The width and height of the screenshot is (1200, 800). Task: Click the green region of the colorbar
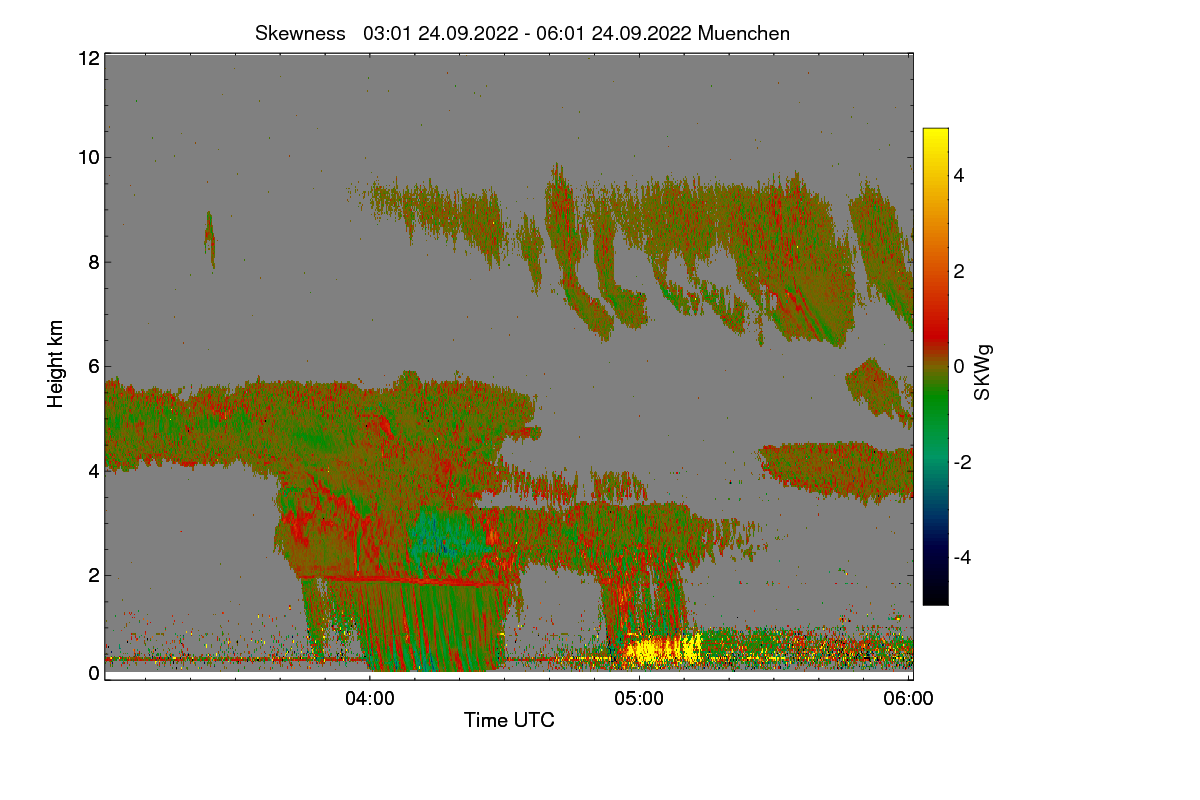pyautogui.click(x=935, y=415)
